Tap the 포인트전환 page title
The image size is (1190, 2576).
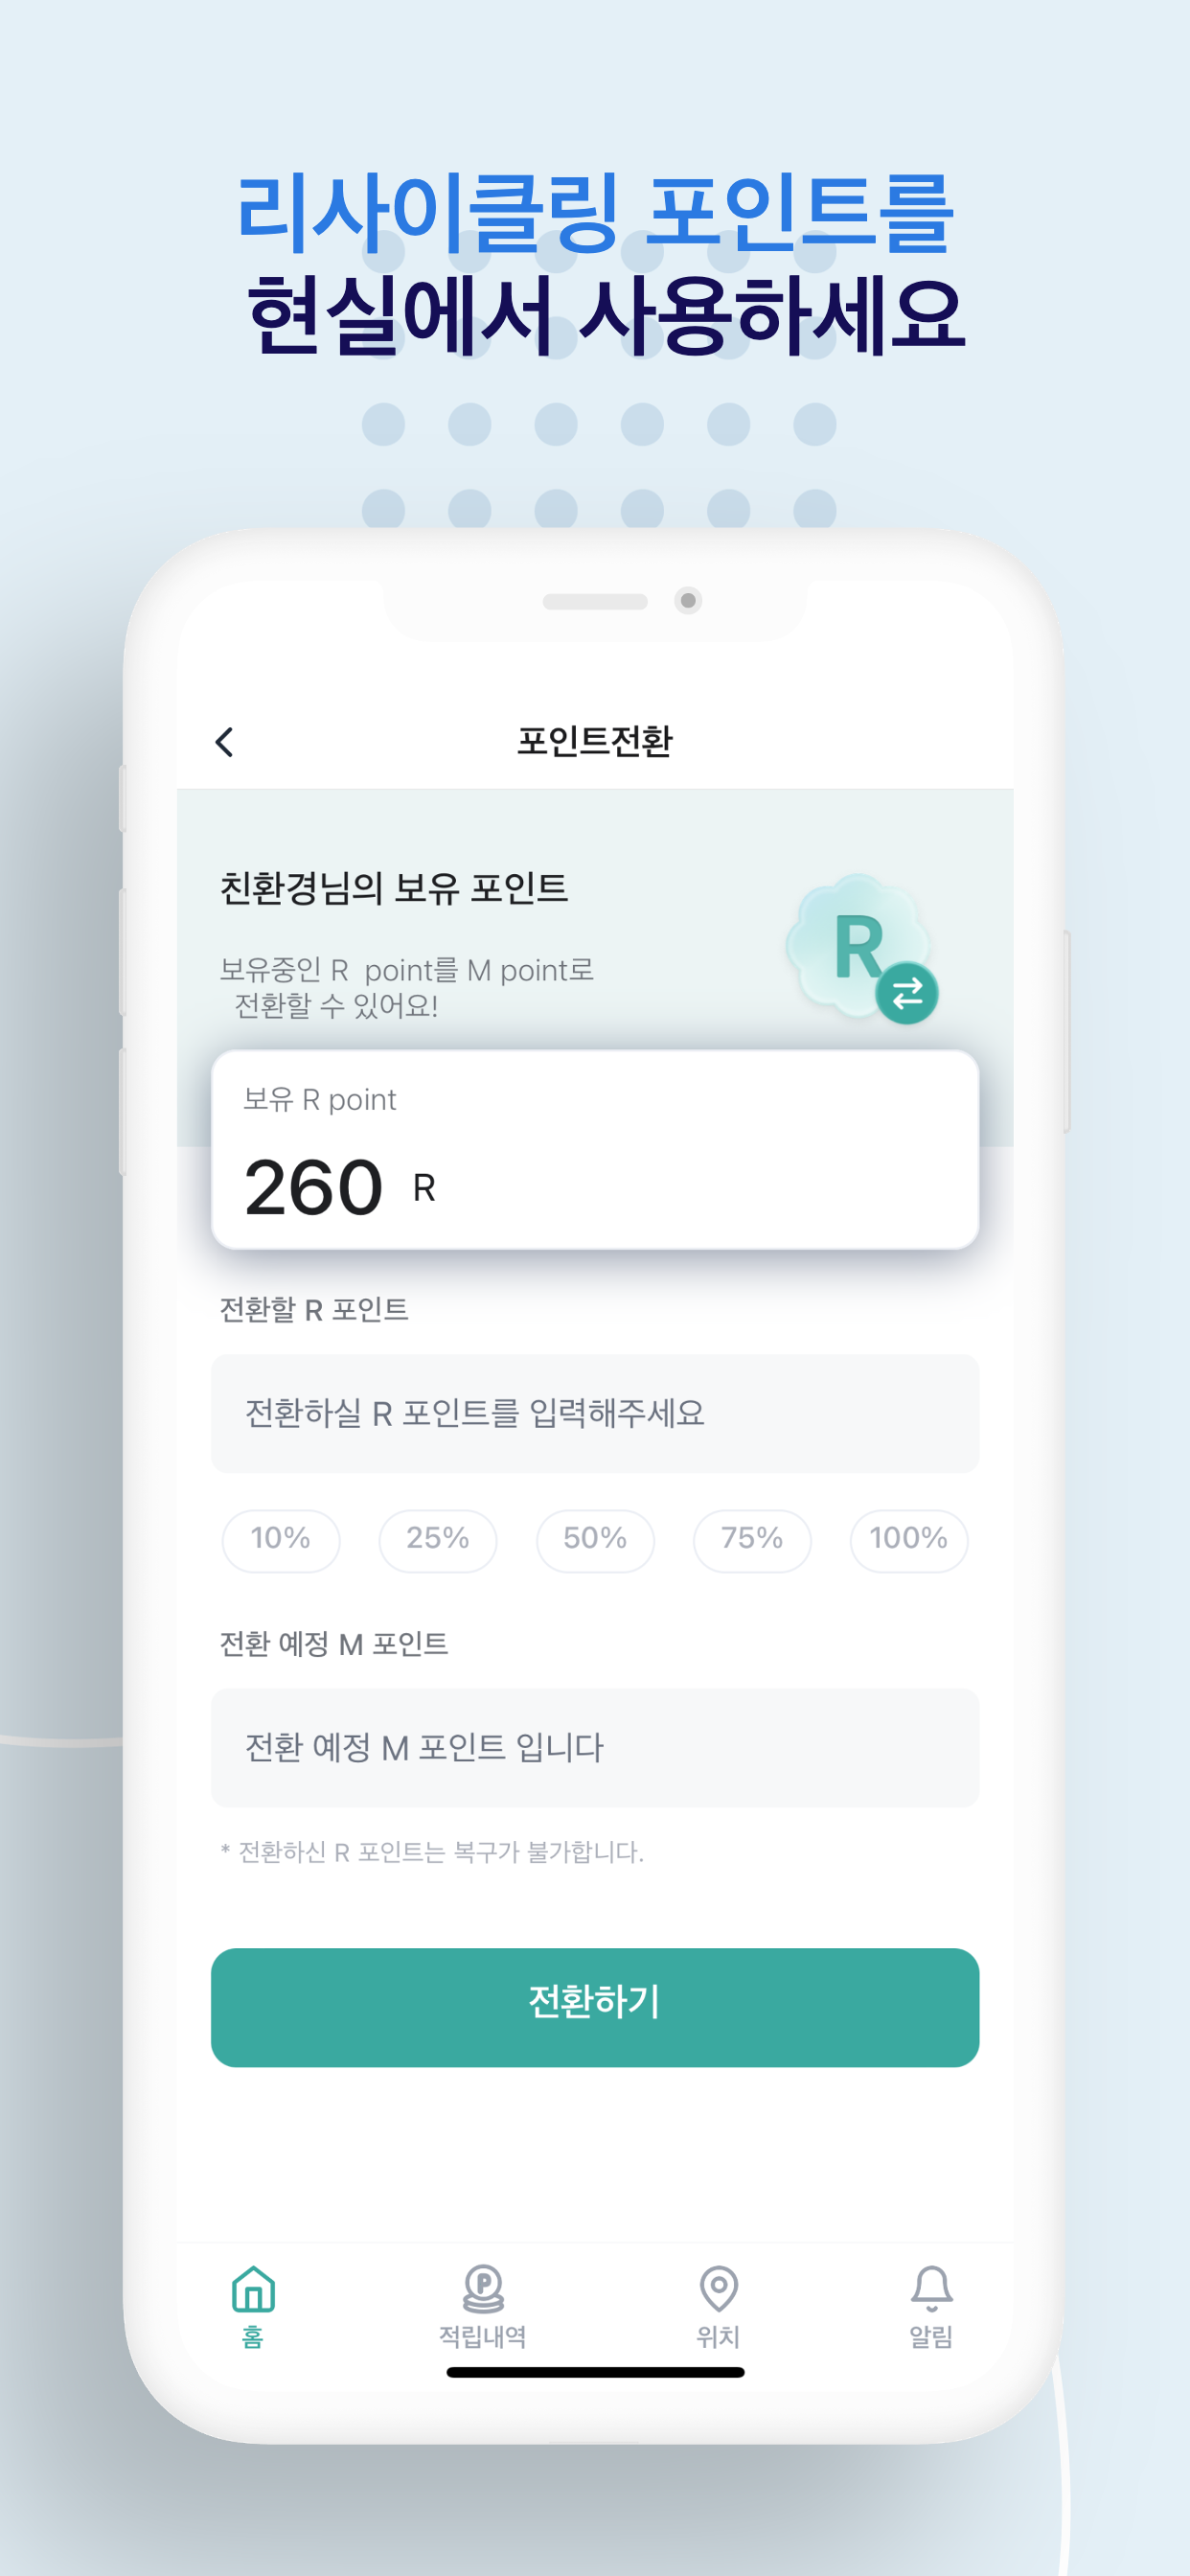point(595,742)
